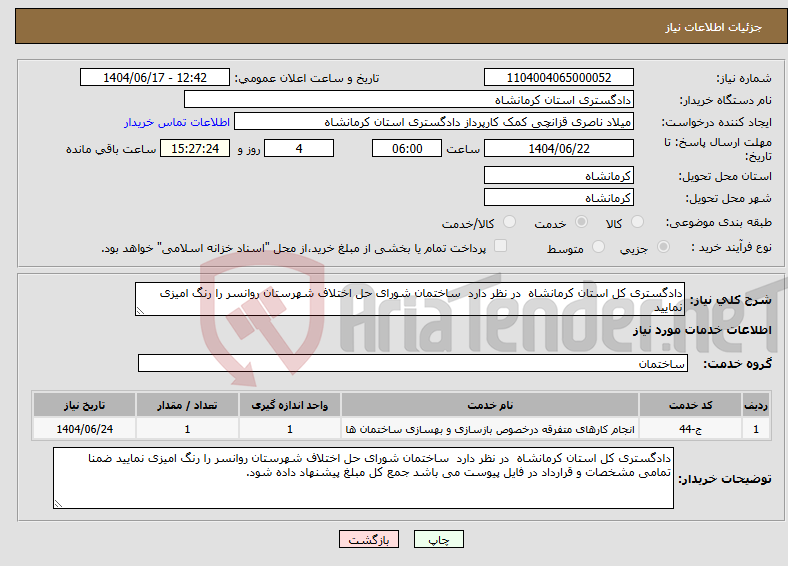Click the جزئیات اطلاعات نیاز header title

(x=714, y=27)
